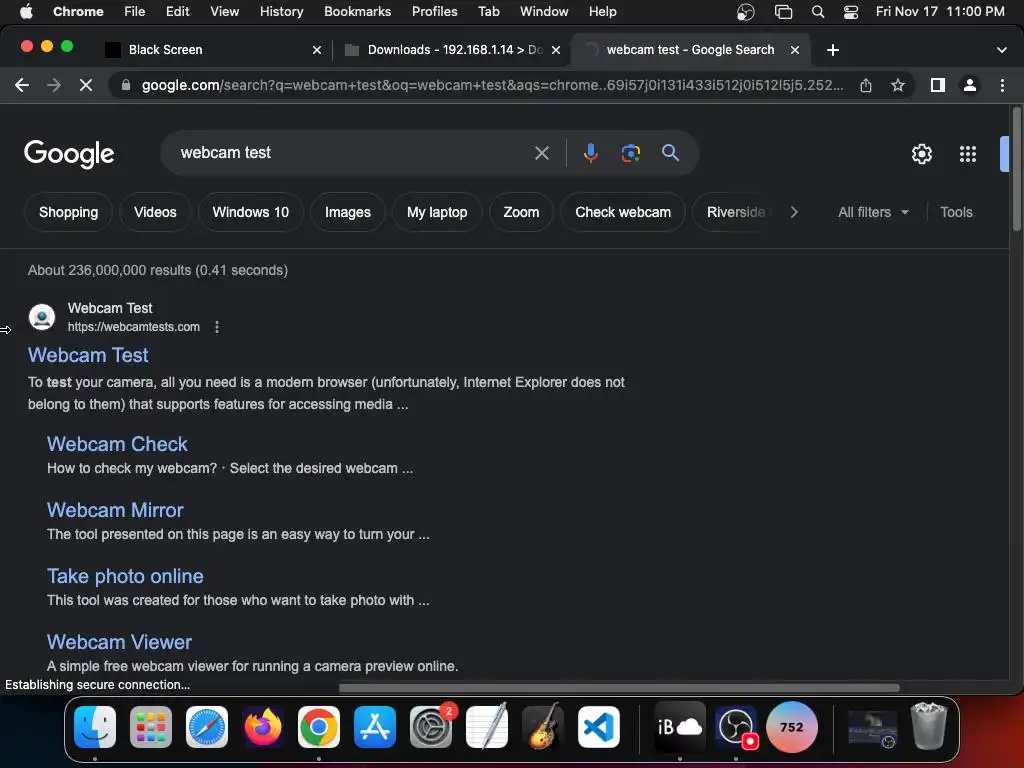Open TextEdit from the dock
The image size is (1024, 768).
(487, 727)
